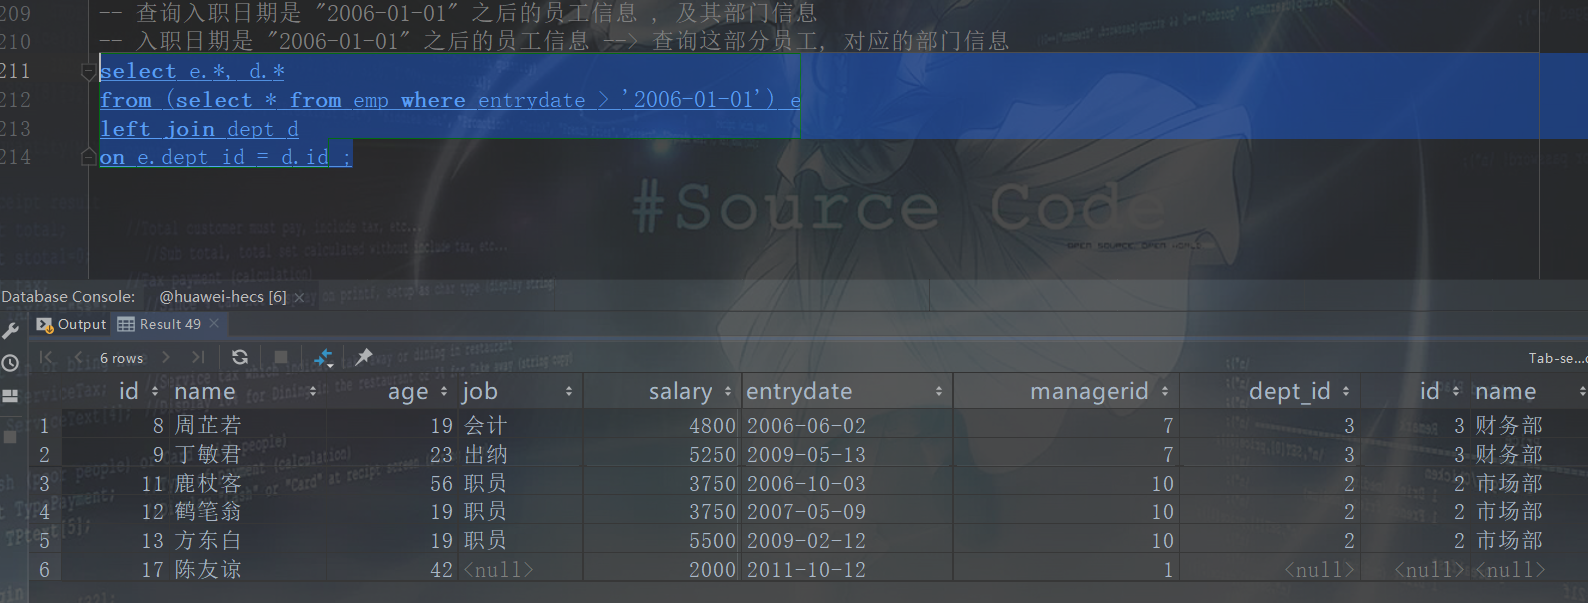The height and width of the screenshot is (603, 1588).
Task: Open the Tab-se... data extractor dropdown
Action: (x=1556, y=358)
